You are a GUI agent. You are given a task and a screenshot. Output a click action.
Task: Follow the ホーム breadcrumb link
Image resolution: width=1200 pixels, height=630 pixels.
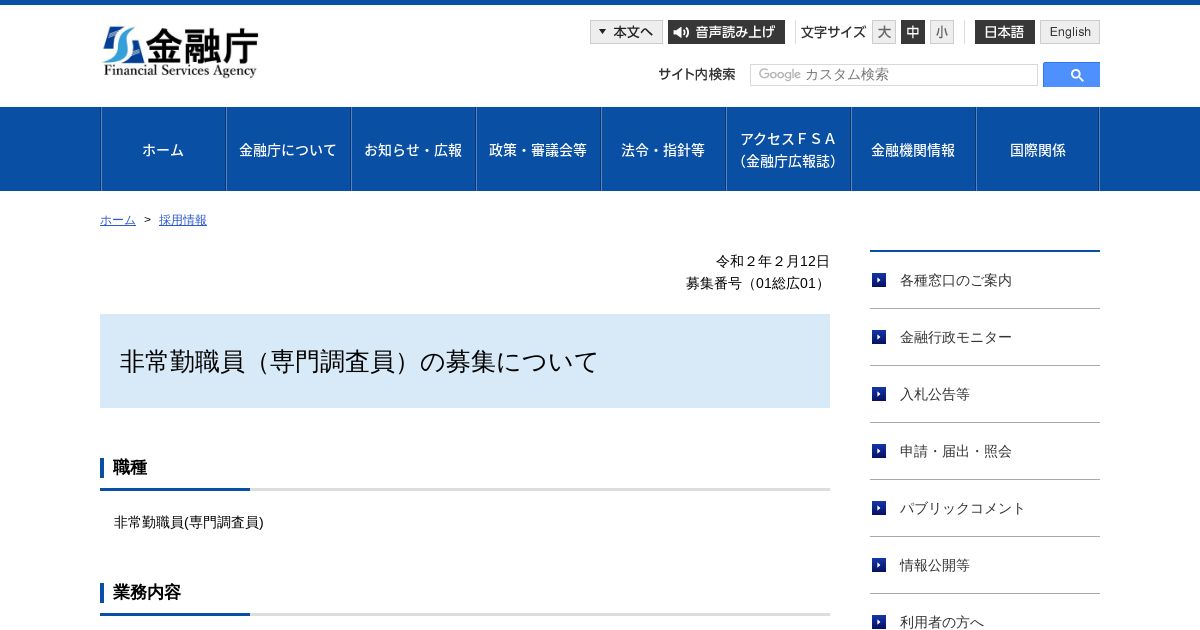(118, 220)
